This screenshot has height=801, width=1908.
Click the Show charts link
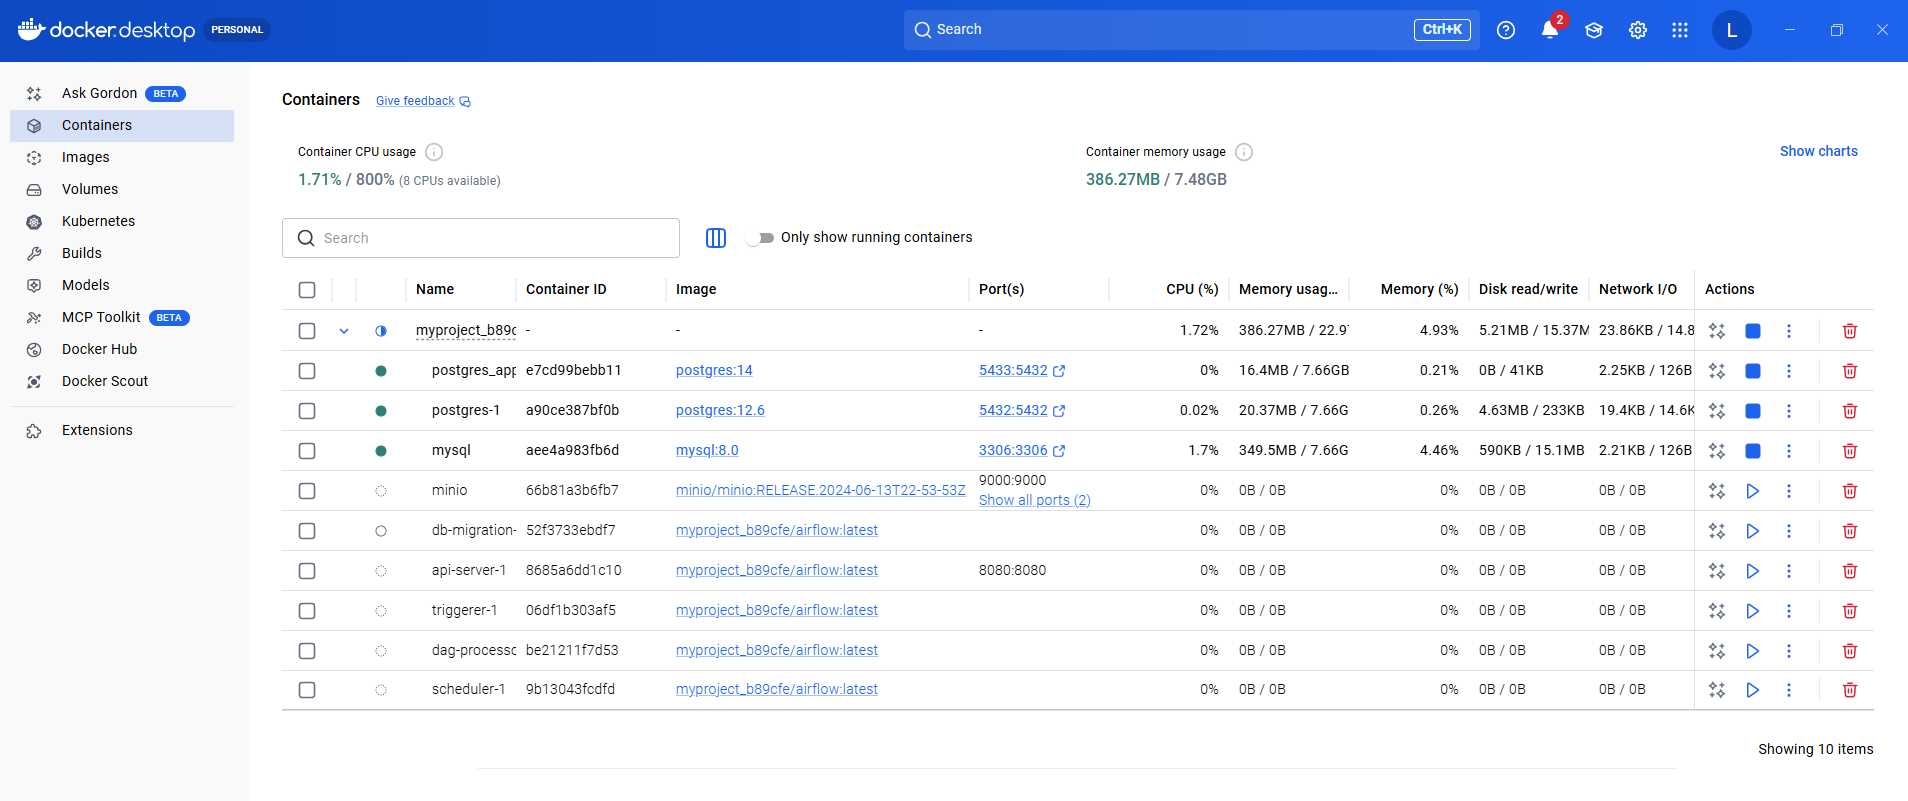(x=1818, y=151)
